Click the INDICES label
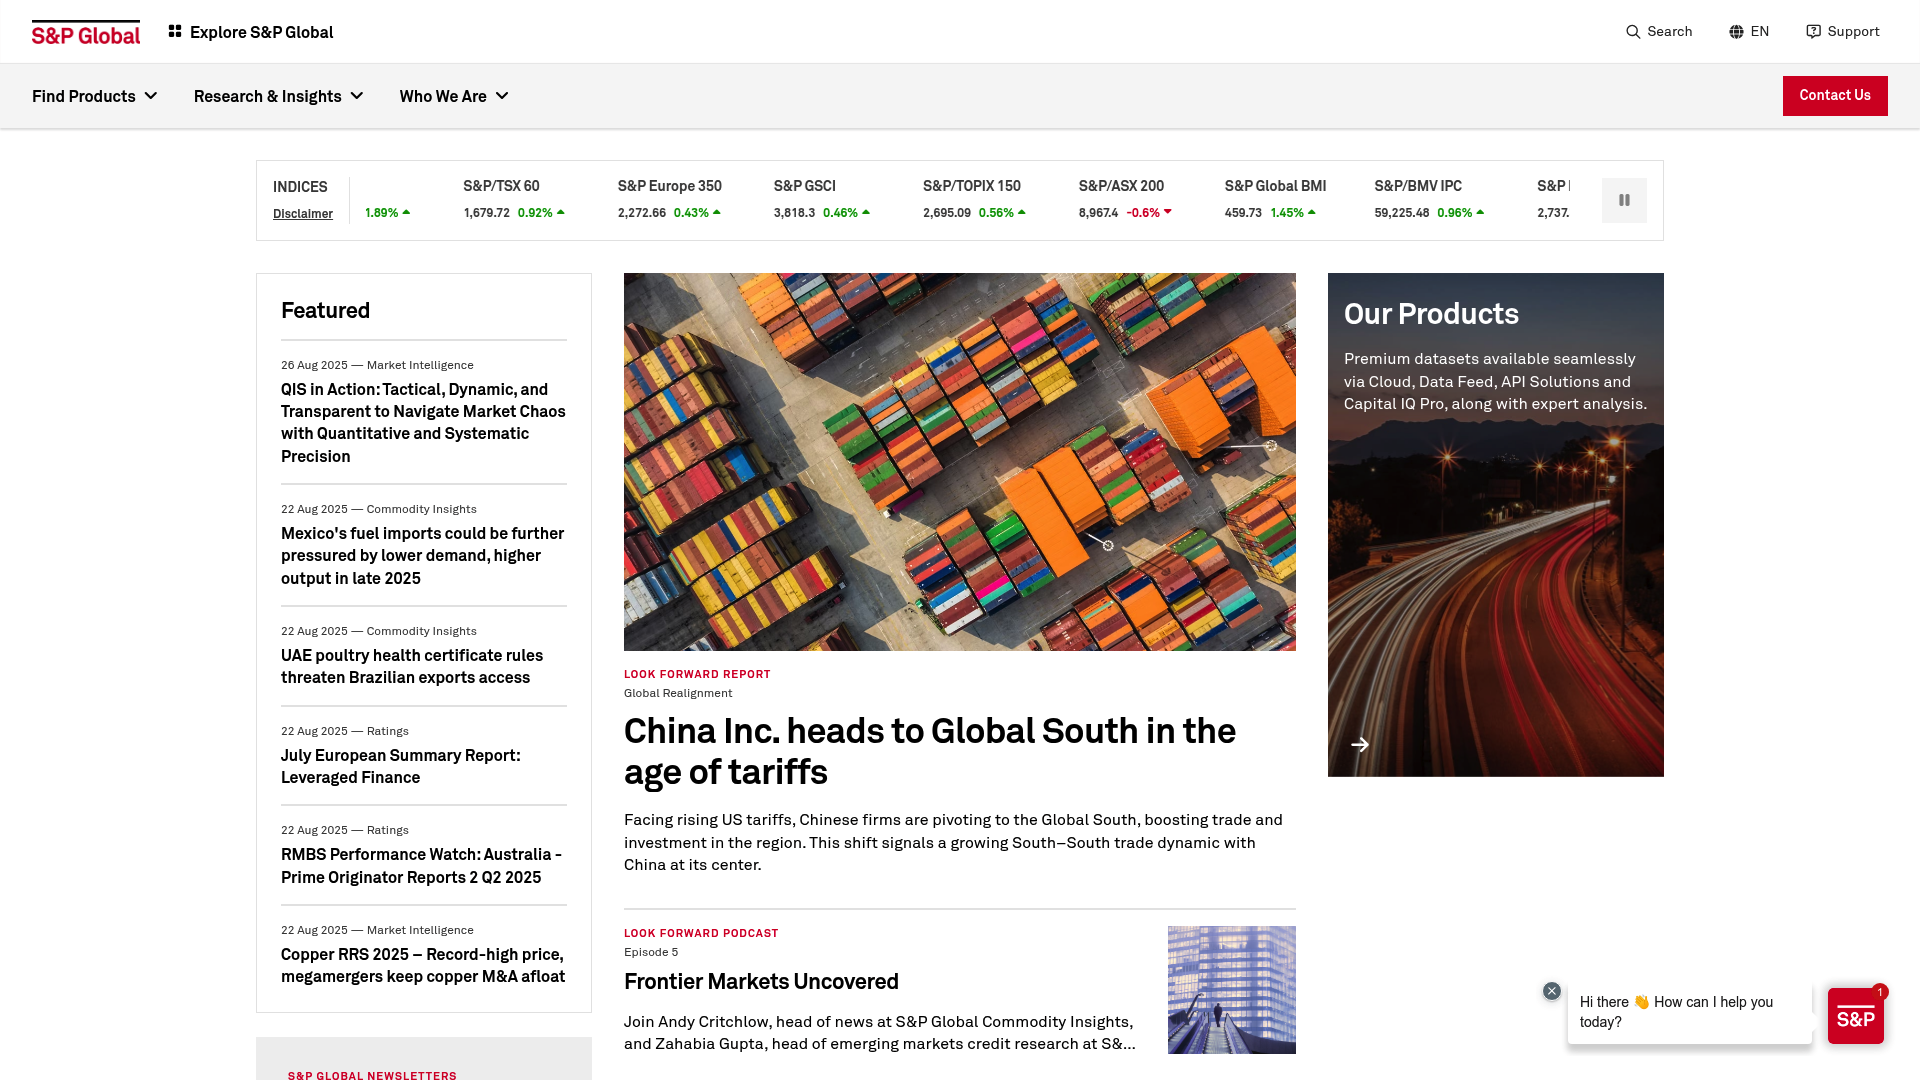The image size is (1920, 1080). pos(300,187)
